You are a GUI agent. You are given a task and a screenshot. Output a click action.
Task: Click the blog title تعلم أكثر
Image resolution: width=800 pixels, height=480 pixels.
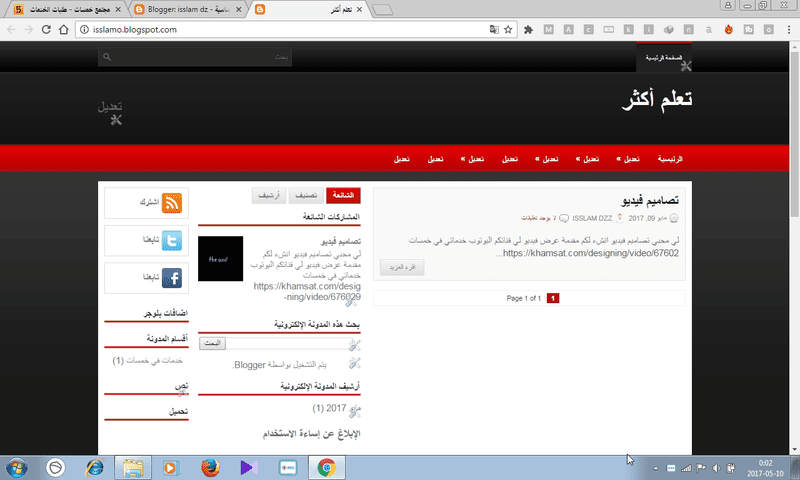pos(657,99)
